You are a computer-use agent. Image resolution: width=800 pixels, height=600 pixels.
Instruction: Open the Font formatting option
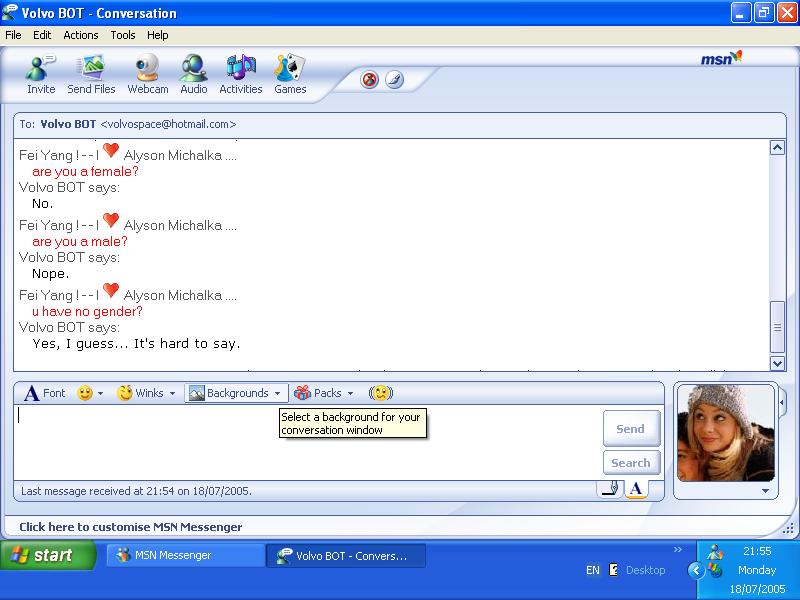click(45, 393)
